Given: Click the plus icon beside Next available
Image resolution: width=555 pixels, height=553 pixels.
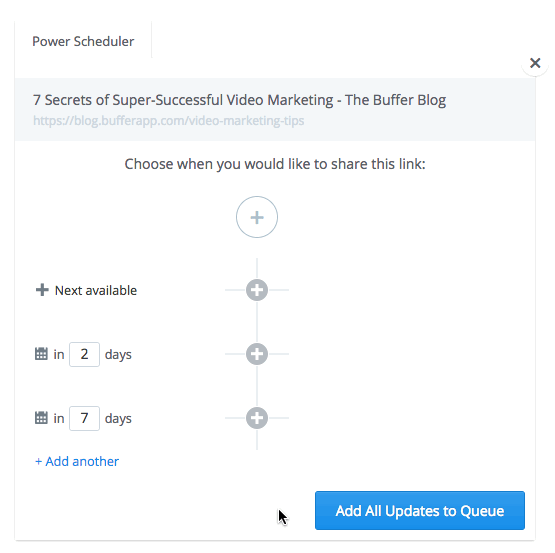Looking at the screenshot, I should tap(42, 290).
